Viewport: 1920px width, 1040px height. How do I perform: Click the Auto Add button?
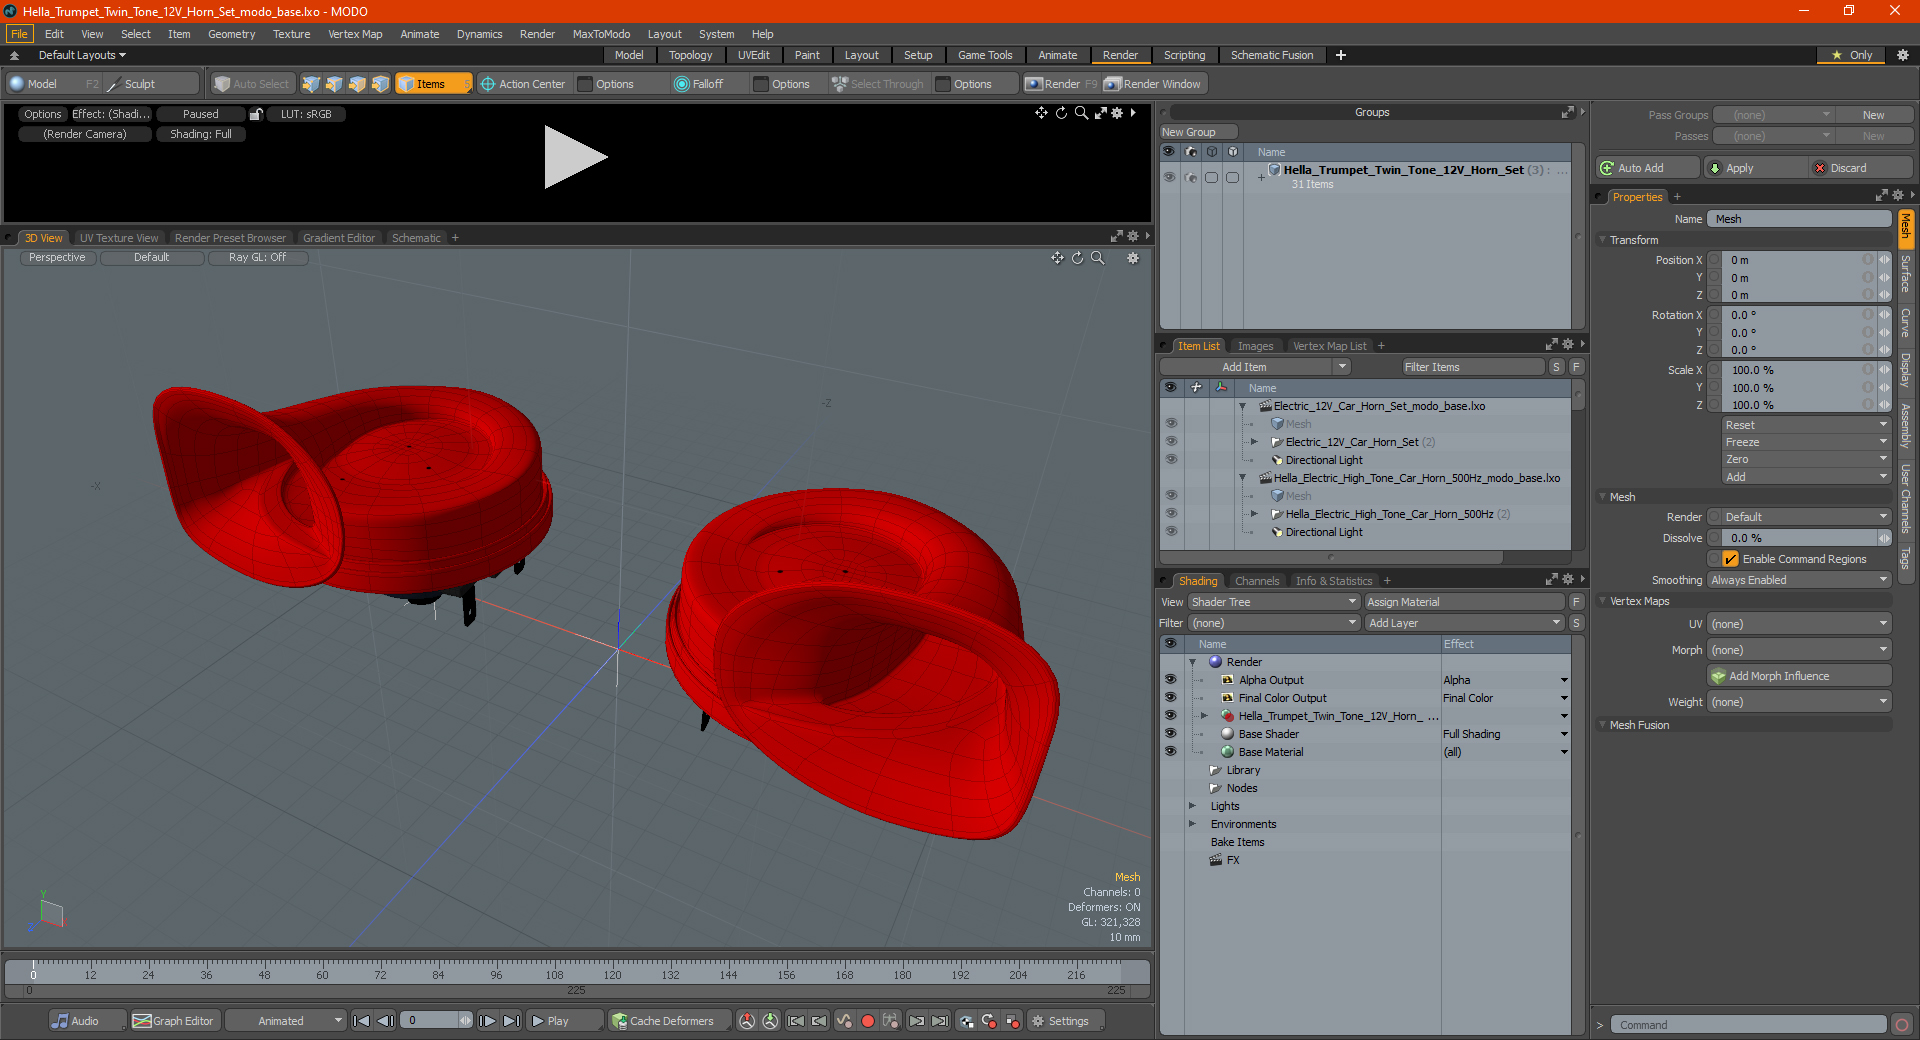coord(1648,168)
